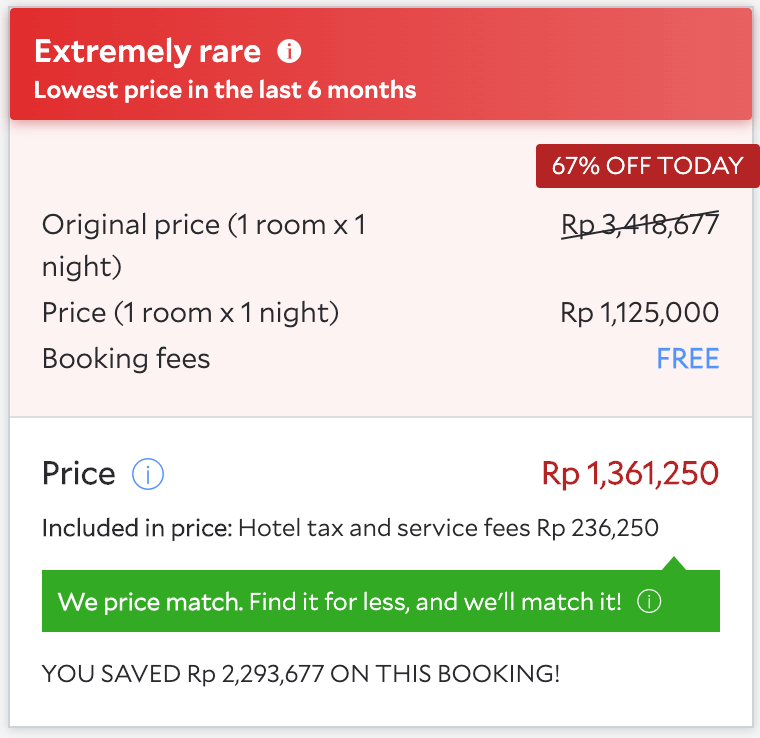760x738 pixels.
Task: Click the info icon beside "Extremely rare"
Action: coord(290,51)
